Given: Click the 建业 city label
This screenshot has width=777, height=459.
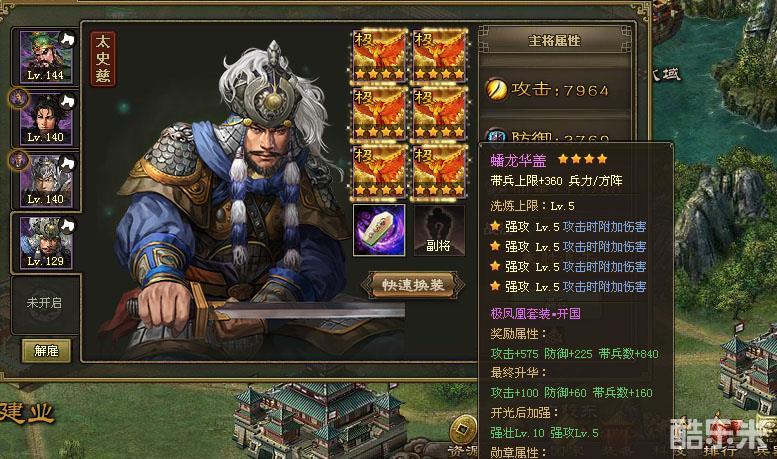Looking at the screenshot, I should pos(27,413).
